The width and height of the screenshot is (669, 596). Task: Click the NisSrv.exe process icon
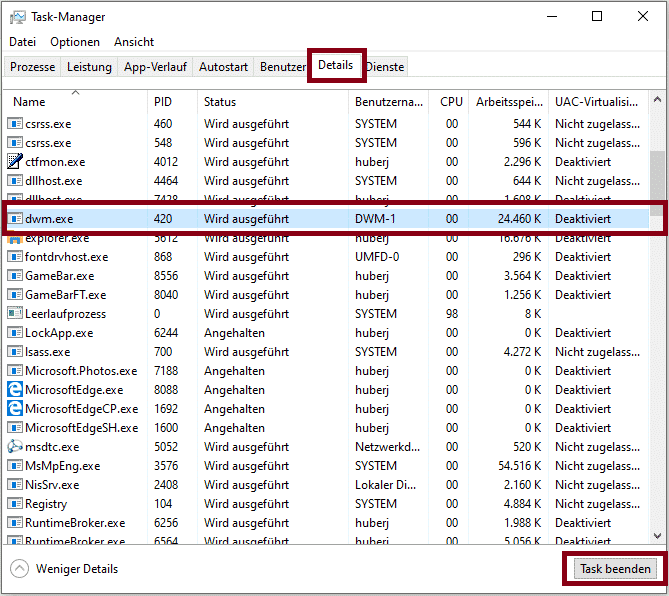[15, 485]
